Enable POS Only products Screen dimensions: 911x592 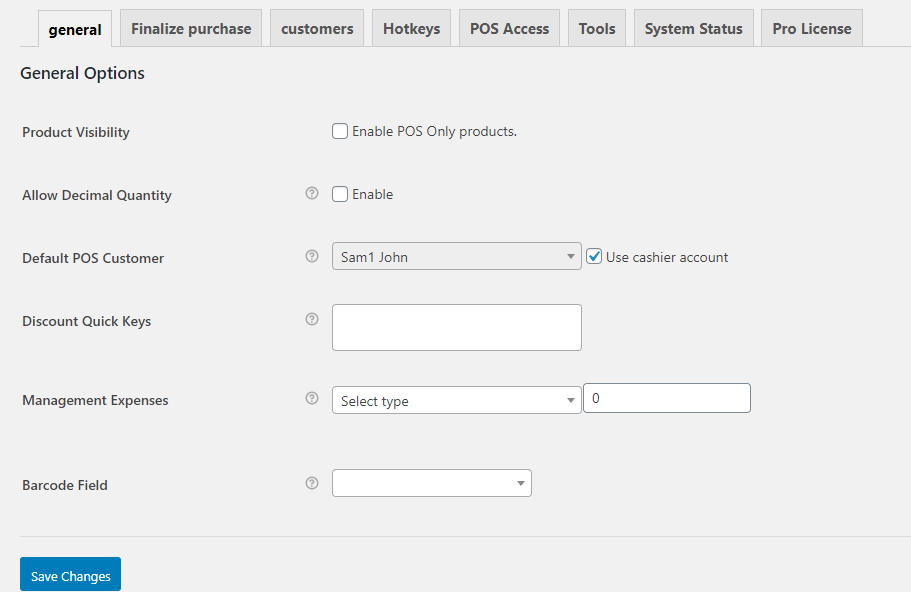coord(339,130)
